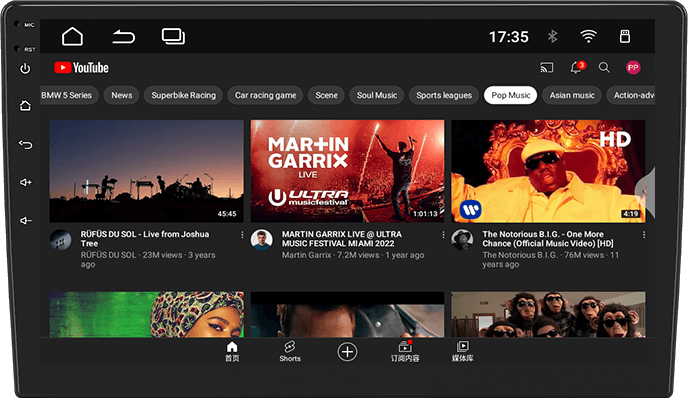688x398 pixels.
Task: Play the RÜFÜS DU SOL Joshua Tree thumbnail
Action: (147, 171)
